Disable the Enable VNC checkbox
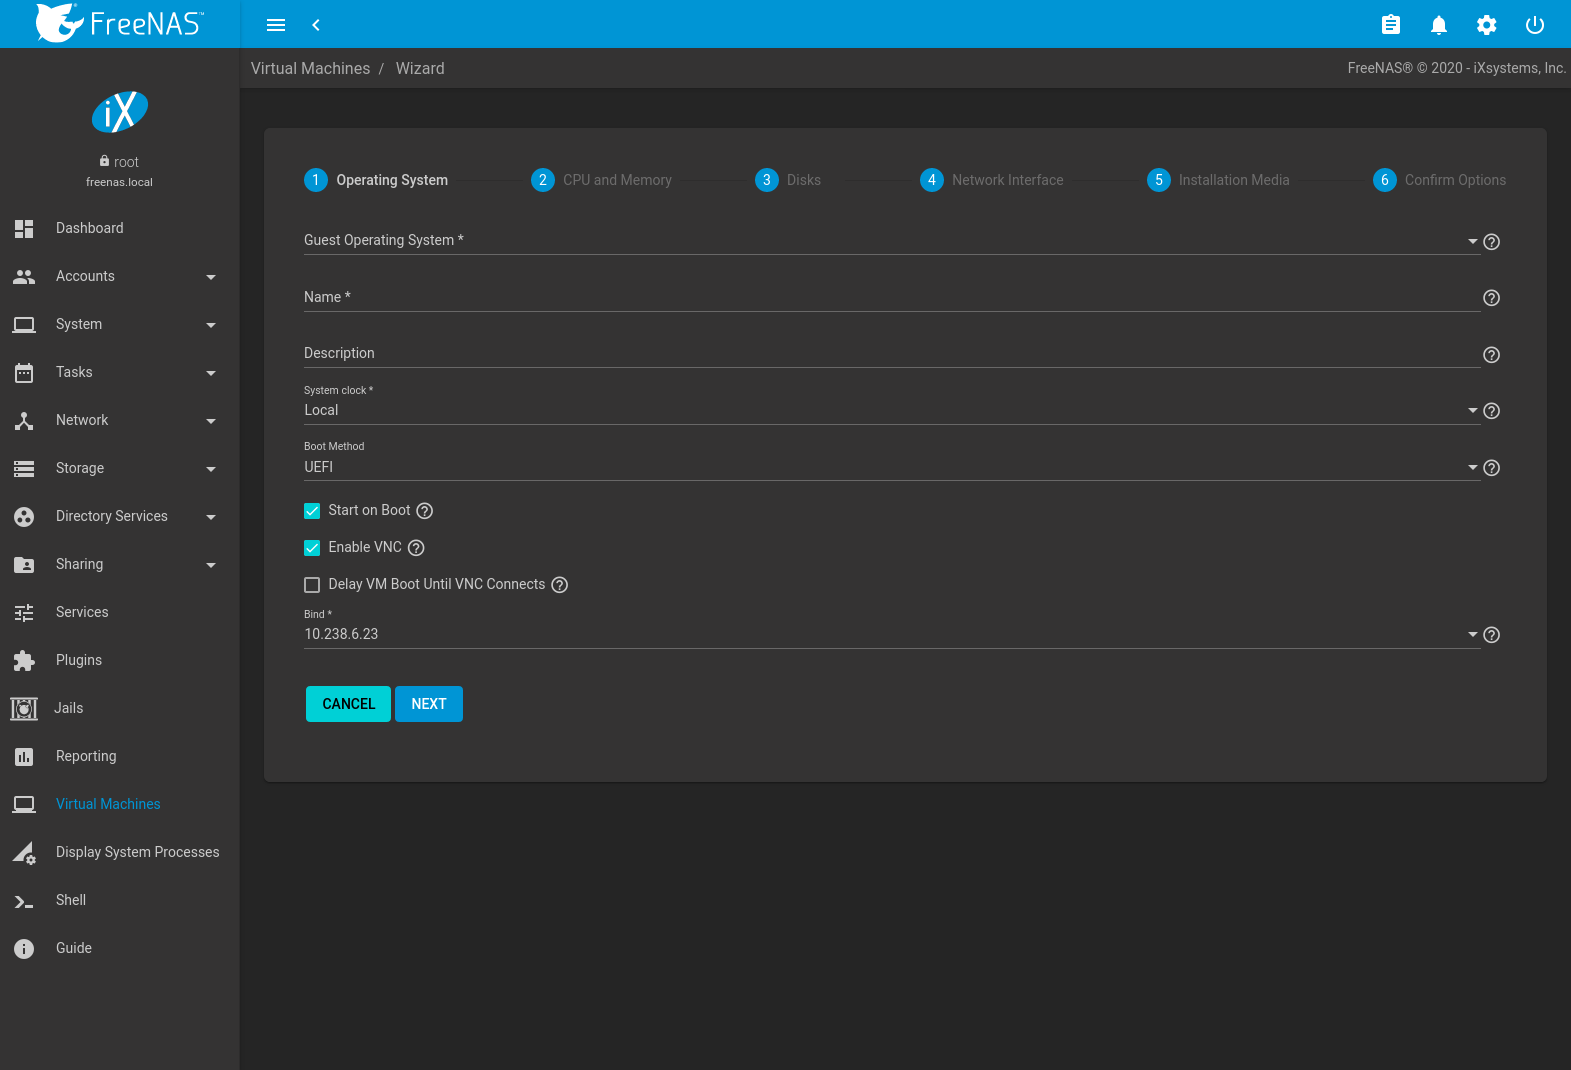 (x=312, y=548)
